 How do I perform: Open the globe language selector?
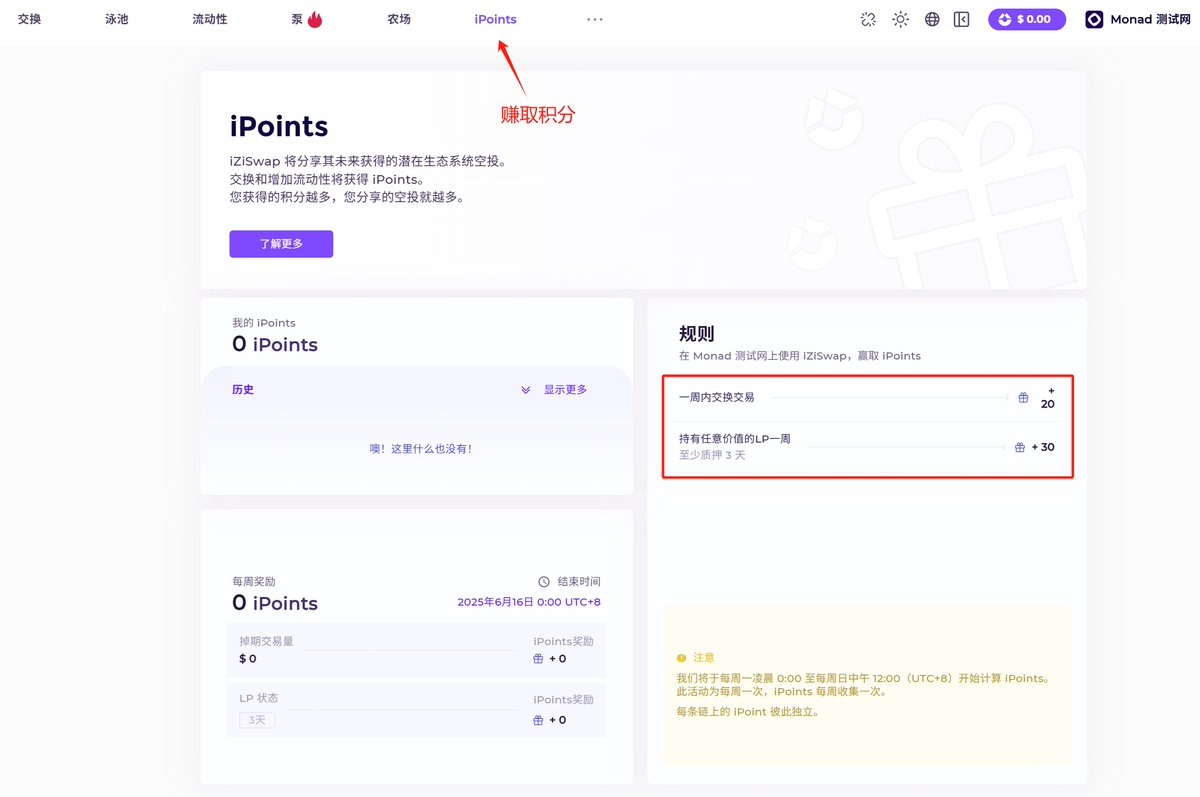pos(932,19)
